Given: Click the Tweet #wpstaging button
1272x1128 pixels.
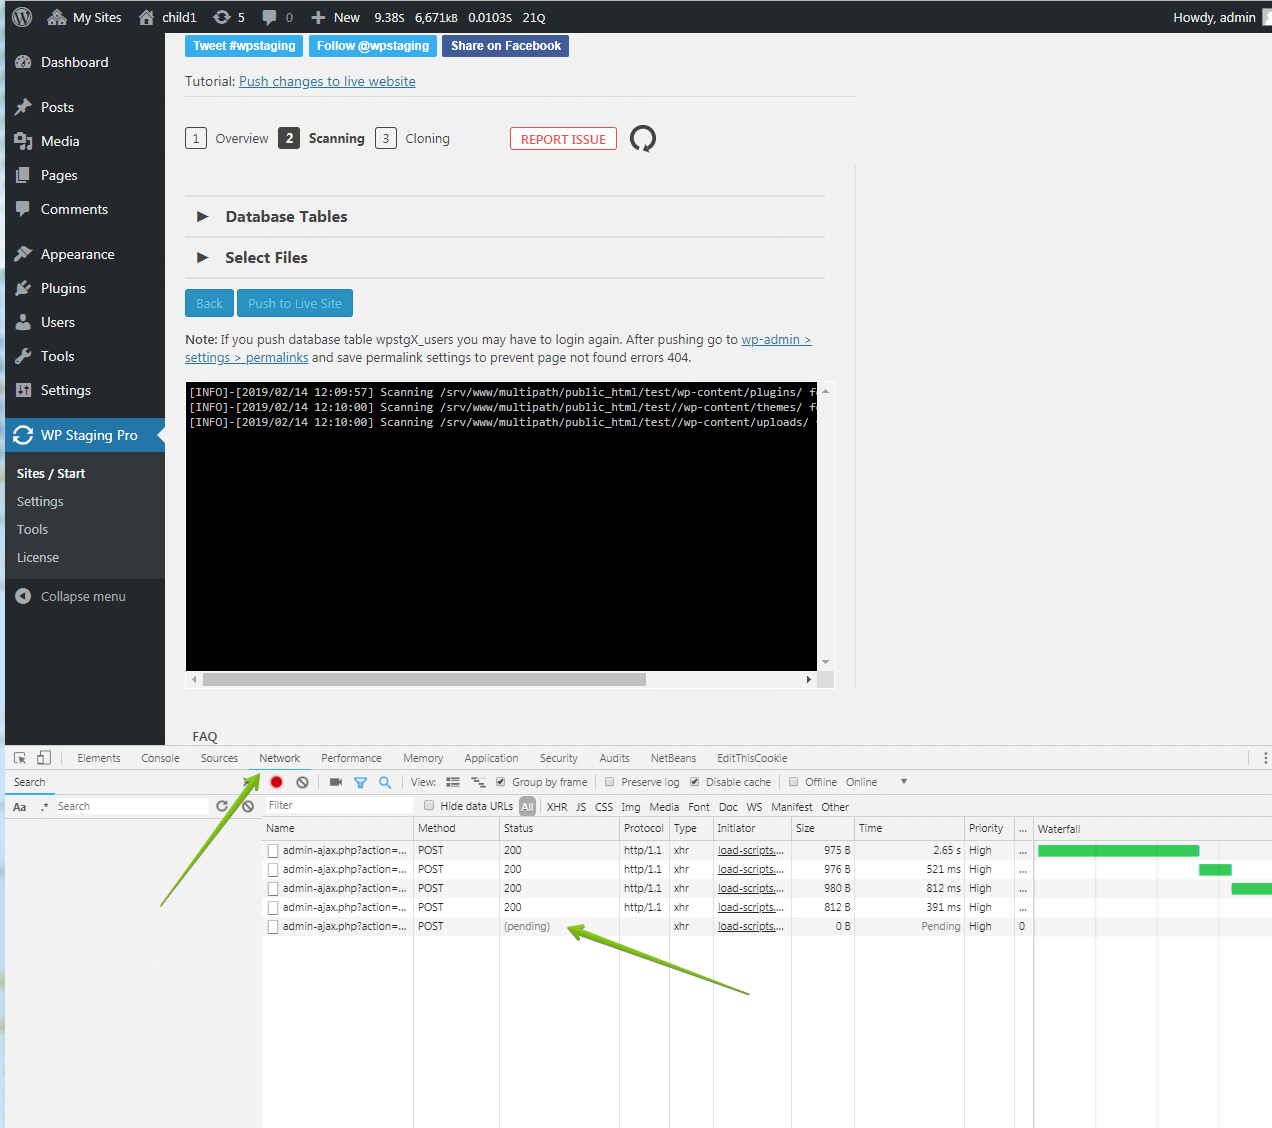Looking at the screenshot, I should 244,46.
